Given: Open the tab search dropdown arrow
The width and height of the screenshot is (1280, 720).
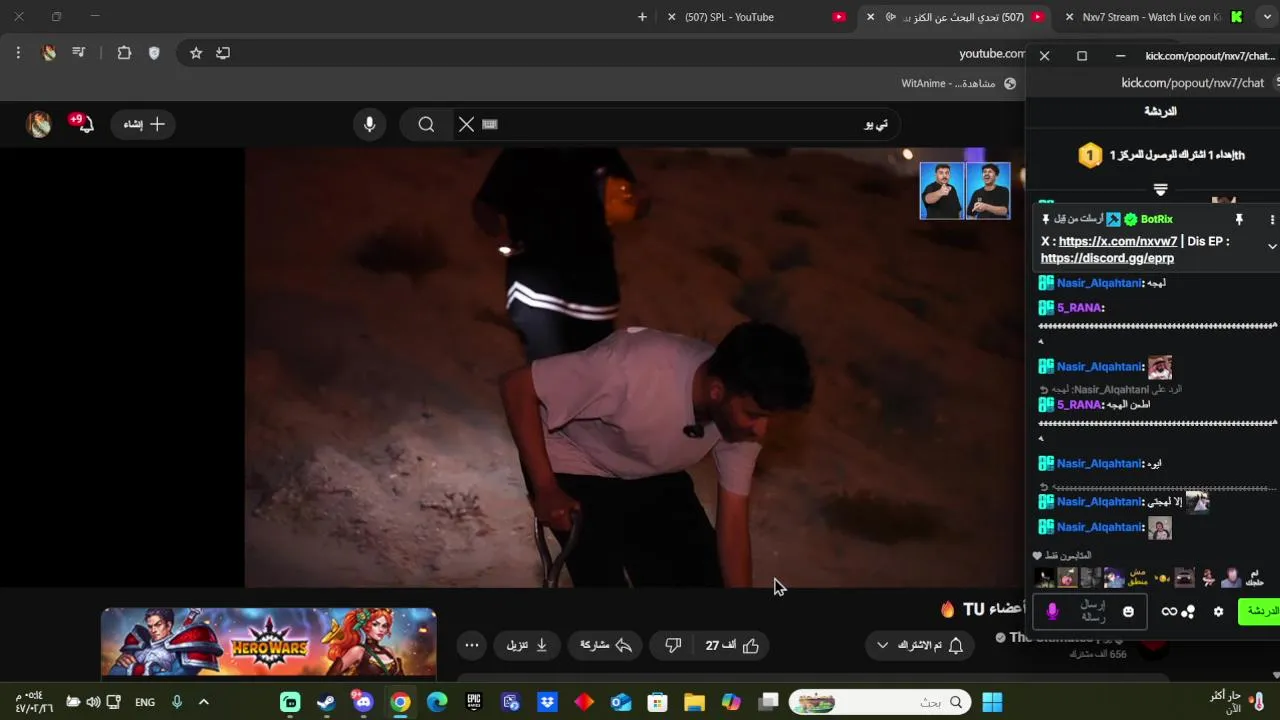Looking at the screenshot, I should tap(1266, 17).
